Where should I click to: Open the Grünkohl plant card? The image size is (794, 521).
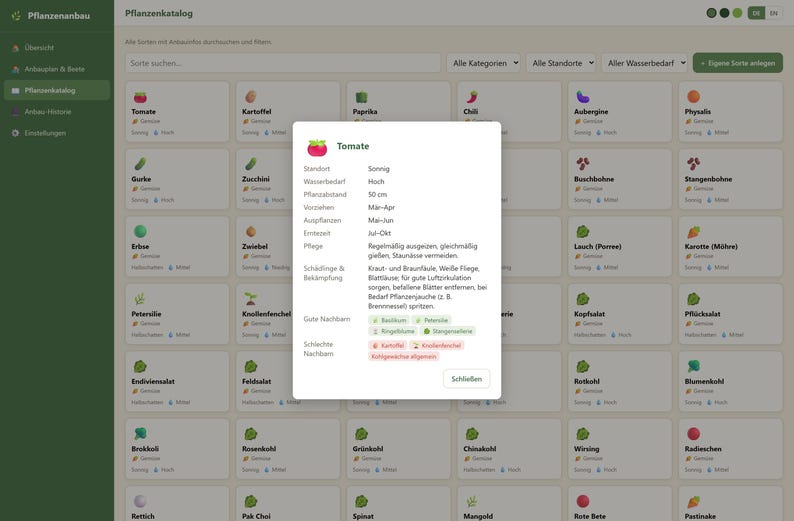pos(399,449)
